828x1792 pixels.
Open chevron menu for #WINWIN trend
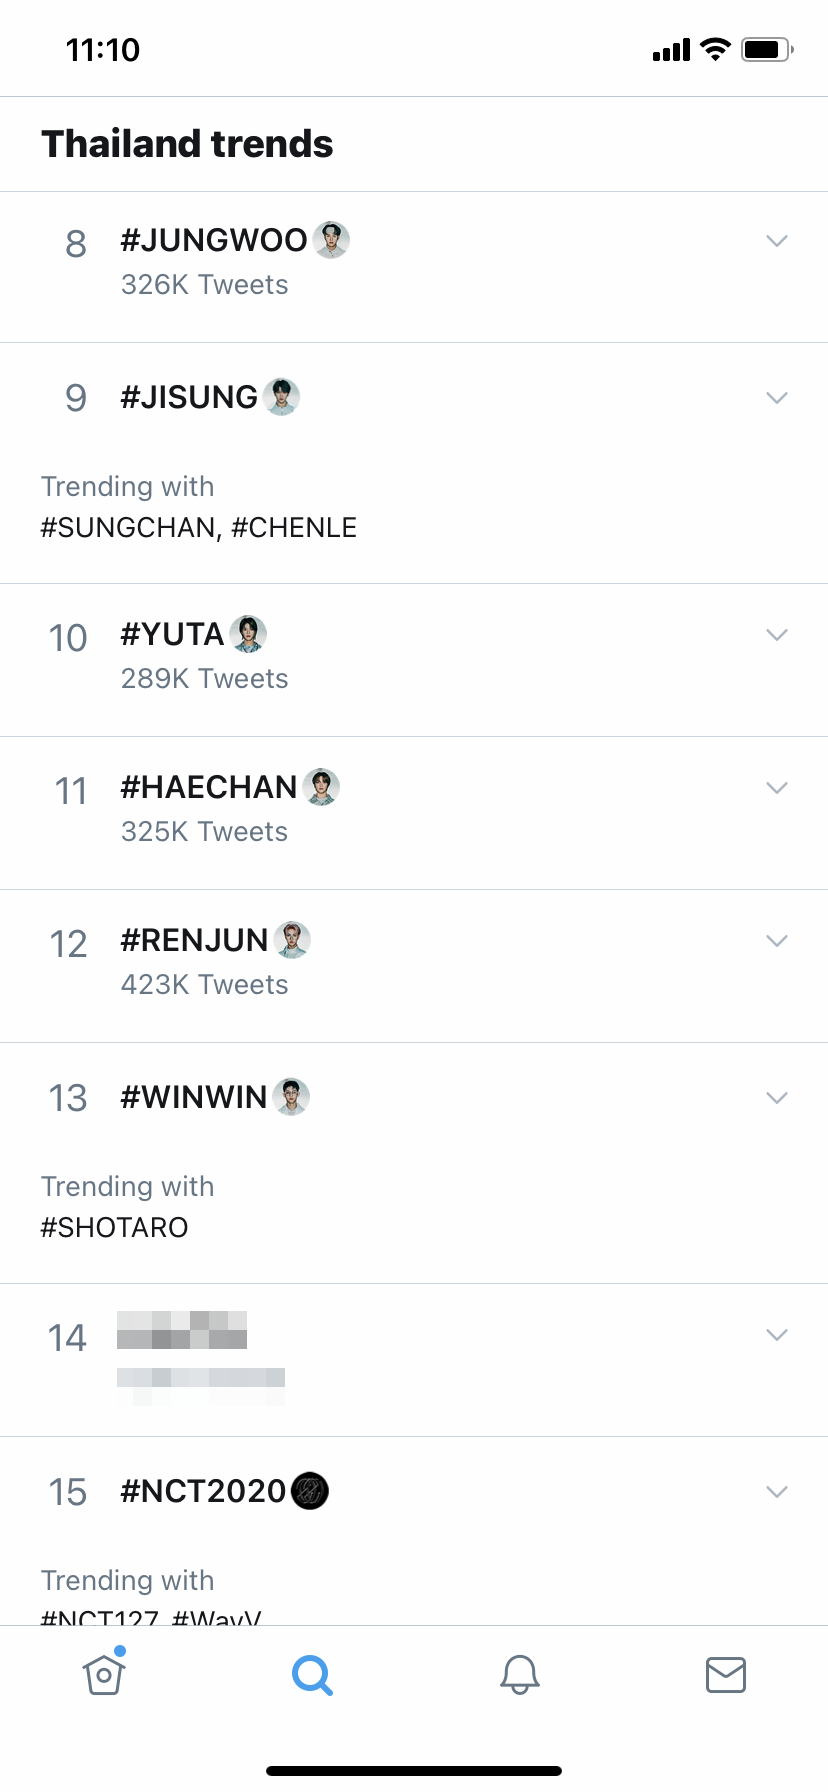(777, 1098)
